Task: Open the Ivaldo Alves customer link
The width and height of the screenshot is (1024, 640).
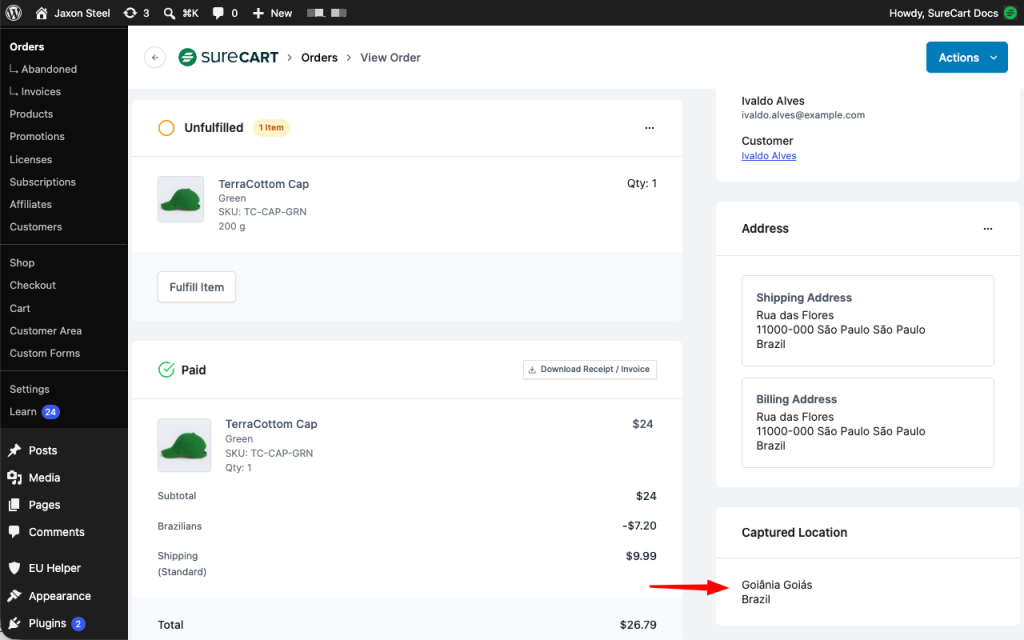Action: point(769,156)
